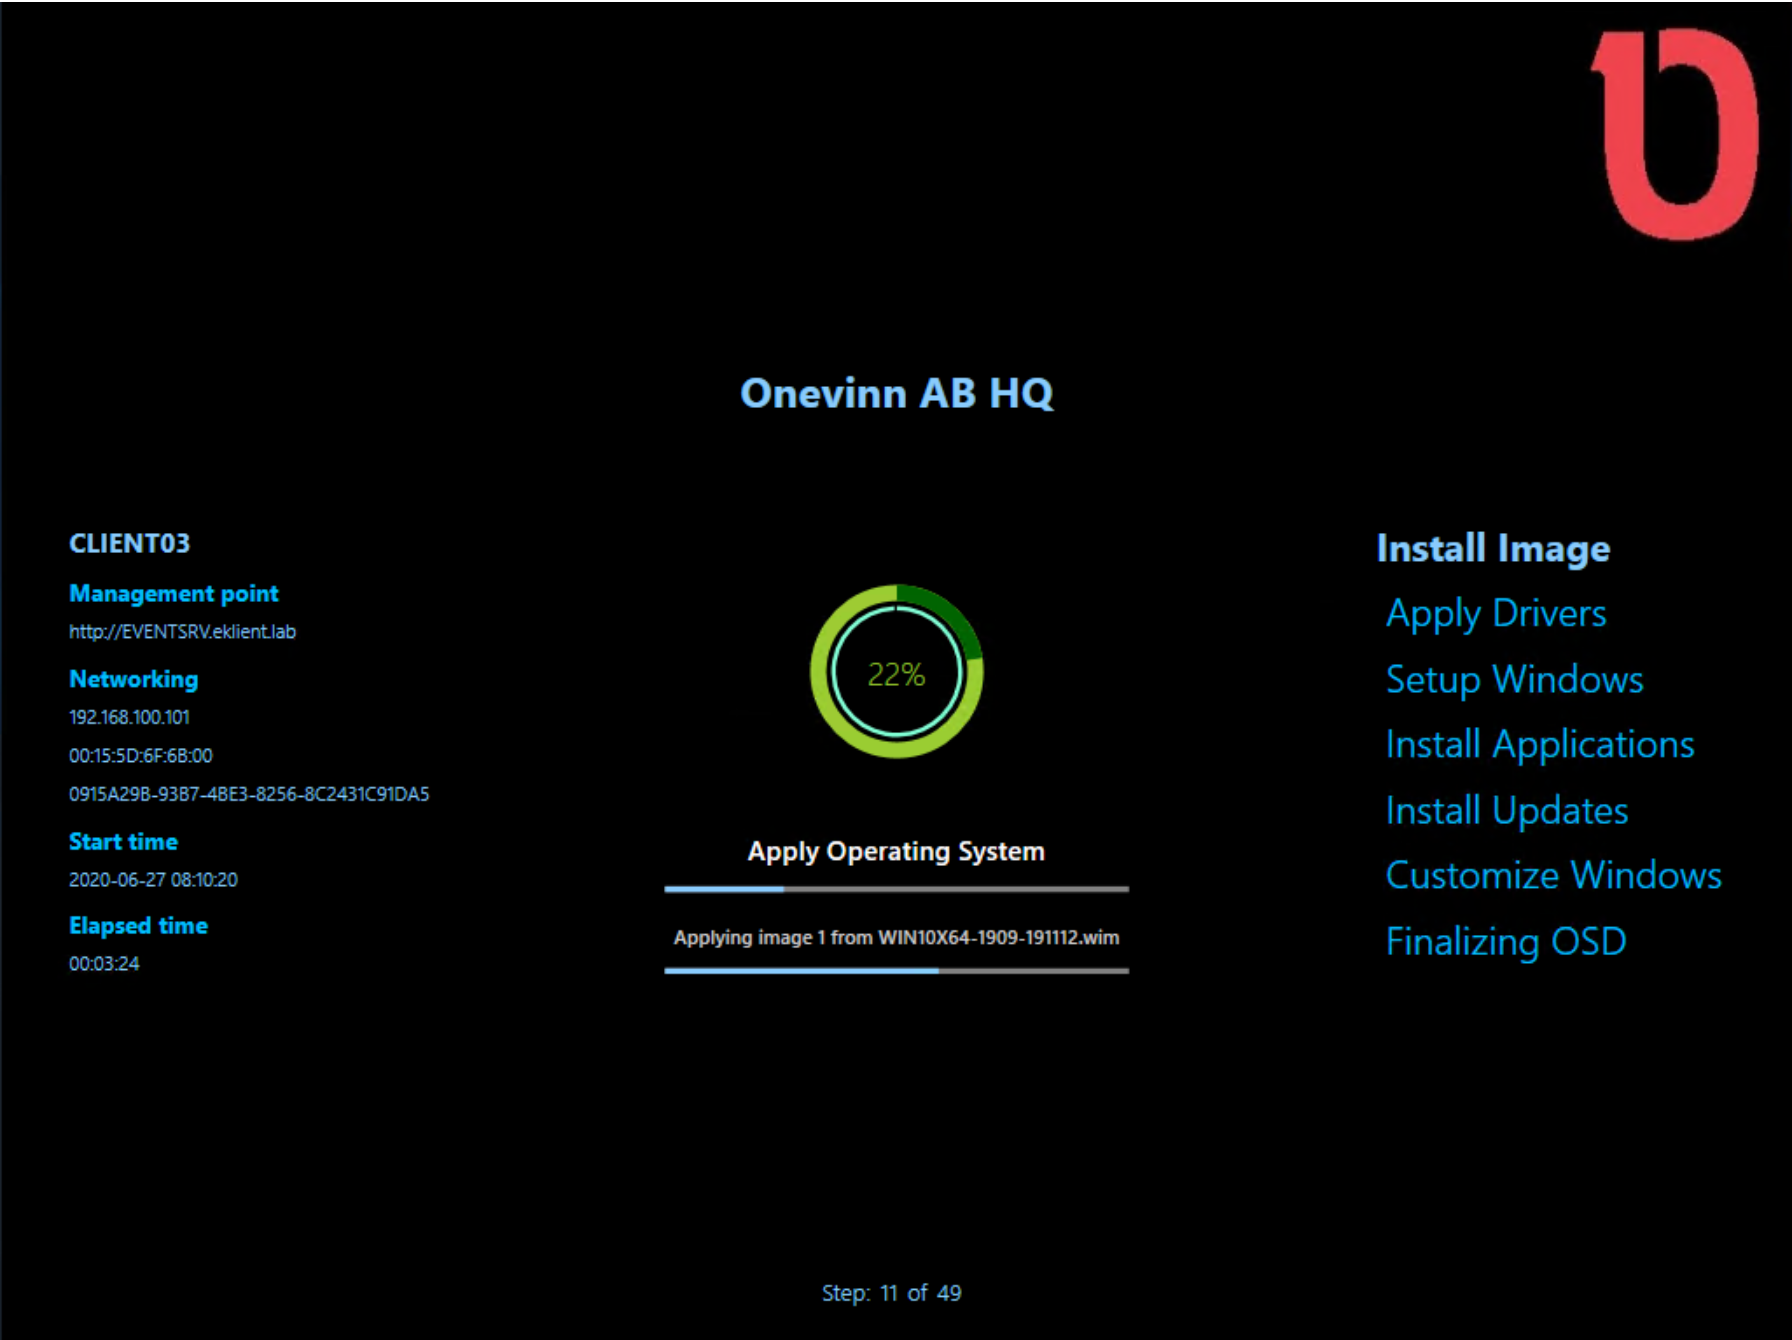The width and height of the screenshot is (1792, 1340).
Task: Click the 'Elapsed time' heading
Action: tap(138, 926)
